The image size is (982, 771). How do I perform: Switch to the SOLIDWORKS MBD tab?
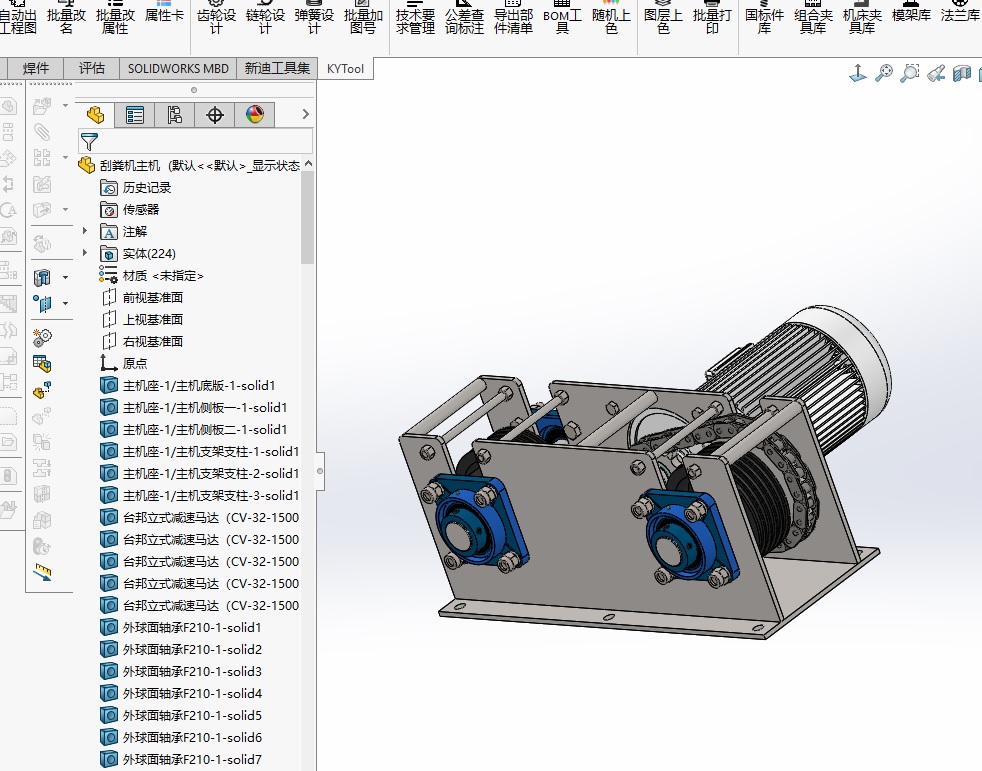pyautogui.click(x=178, y=68)
